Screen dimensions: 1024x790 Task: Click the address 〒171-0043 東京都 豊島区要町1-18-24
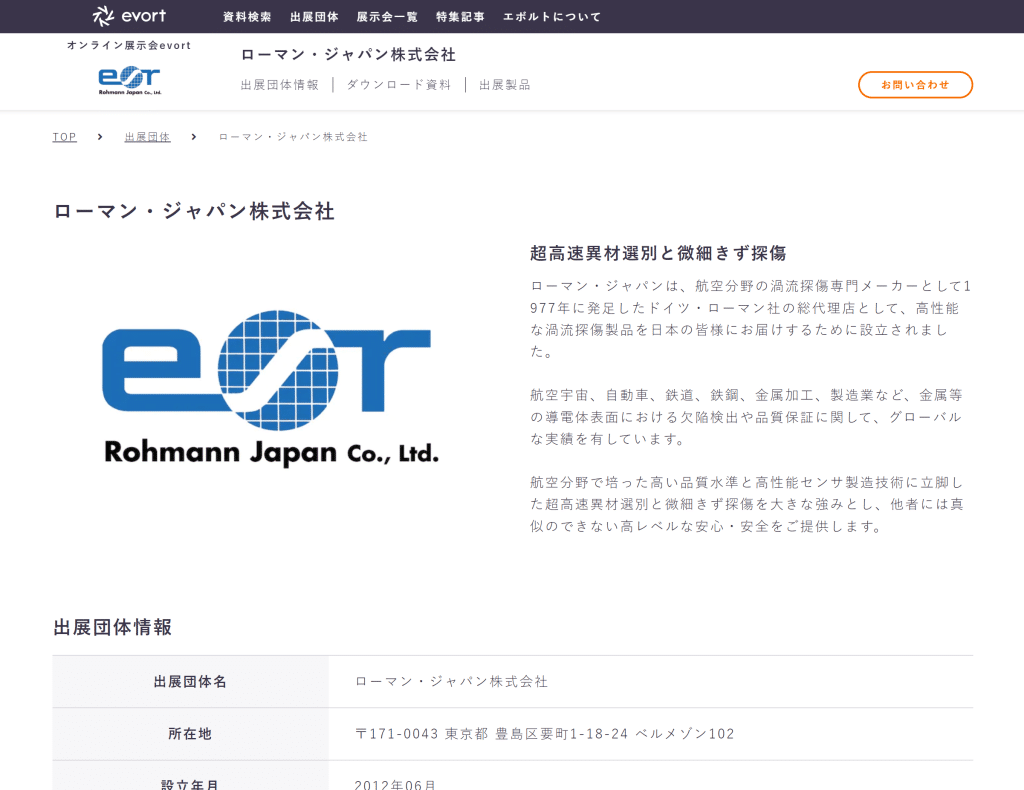545,734
